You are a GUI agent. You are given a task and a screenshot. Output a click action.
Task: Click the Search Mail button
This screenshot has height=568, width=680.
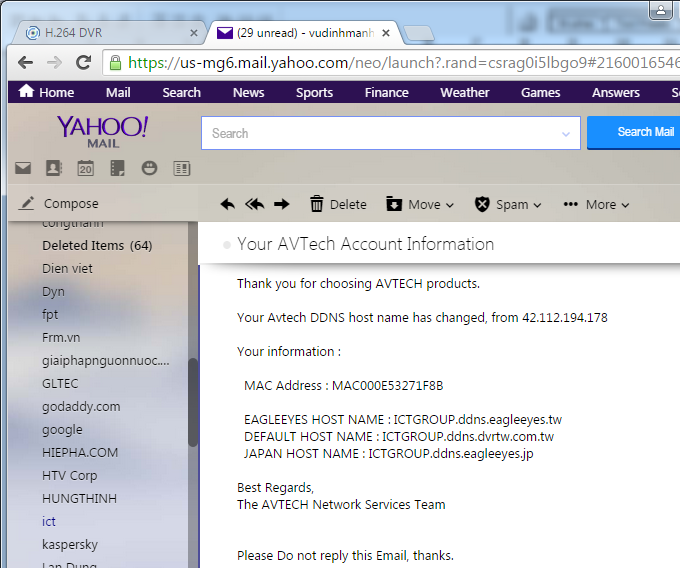click(x=634, y=132)
